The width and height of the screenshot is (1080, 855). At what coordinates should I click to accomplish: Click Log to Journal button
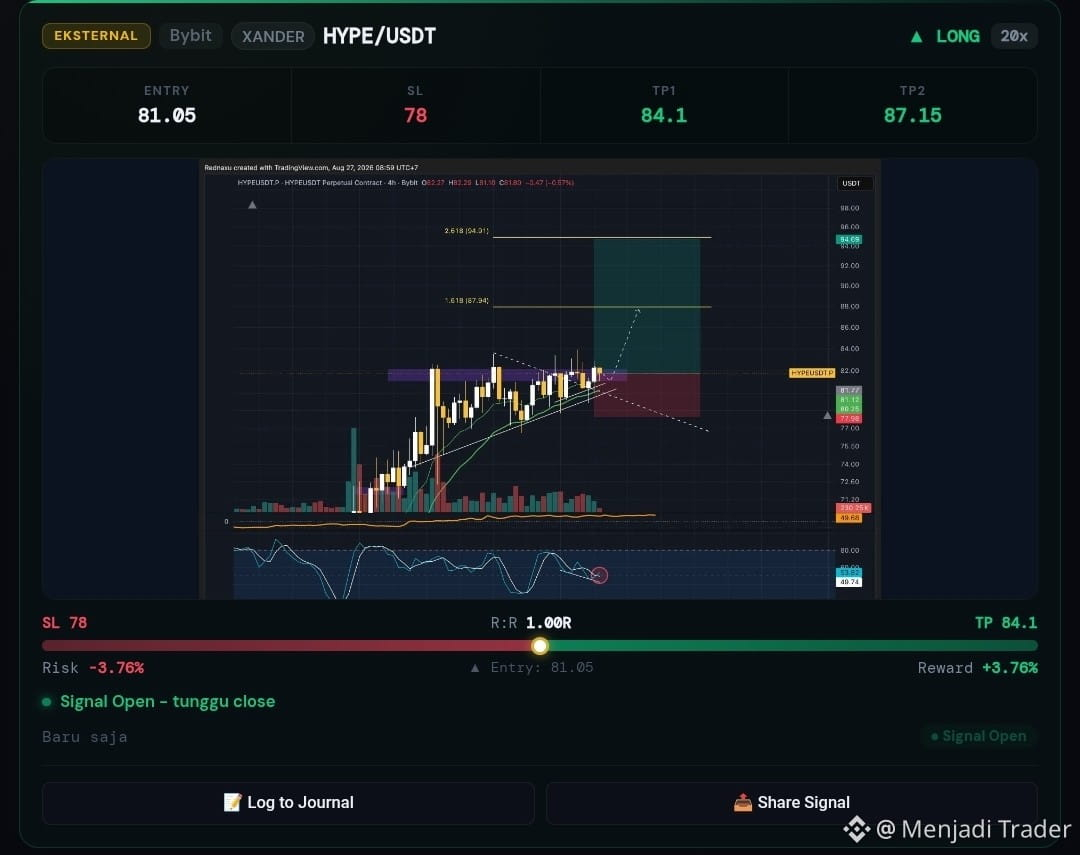pos(288,803)
